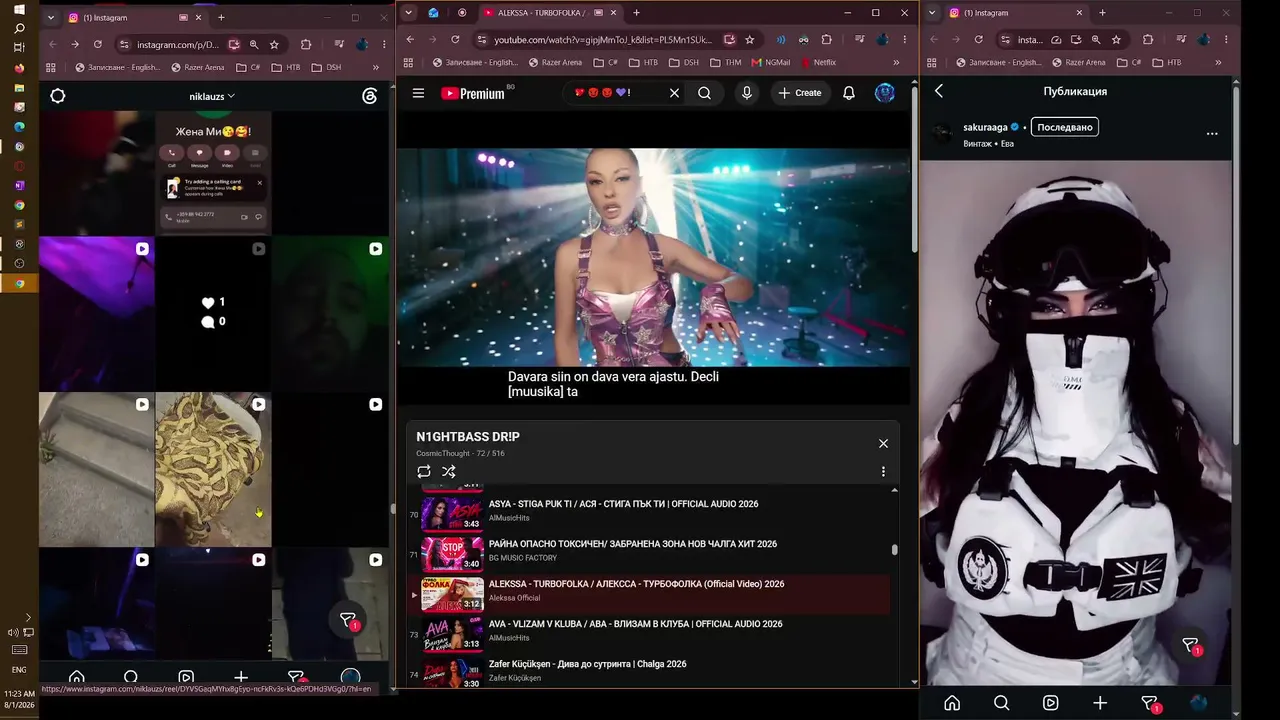Click the install-app icon in YouTube address bar

tap(730, 40)
